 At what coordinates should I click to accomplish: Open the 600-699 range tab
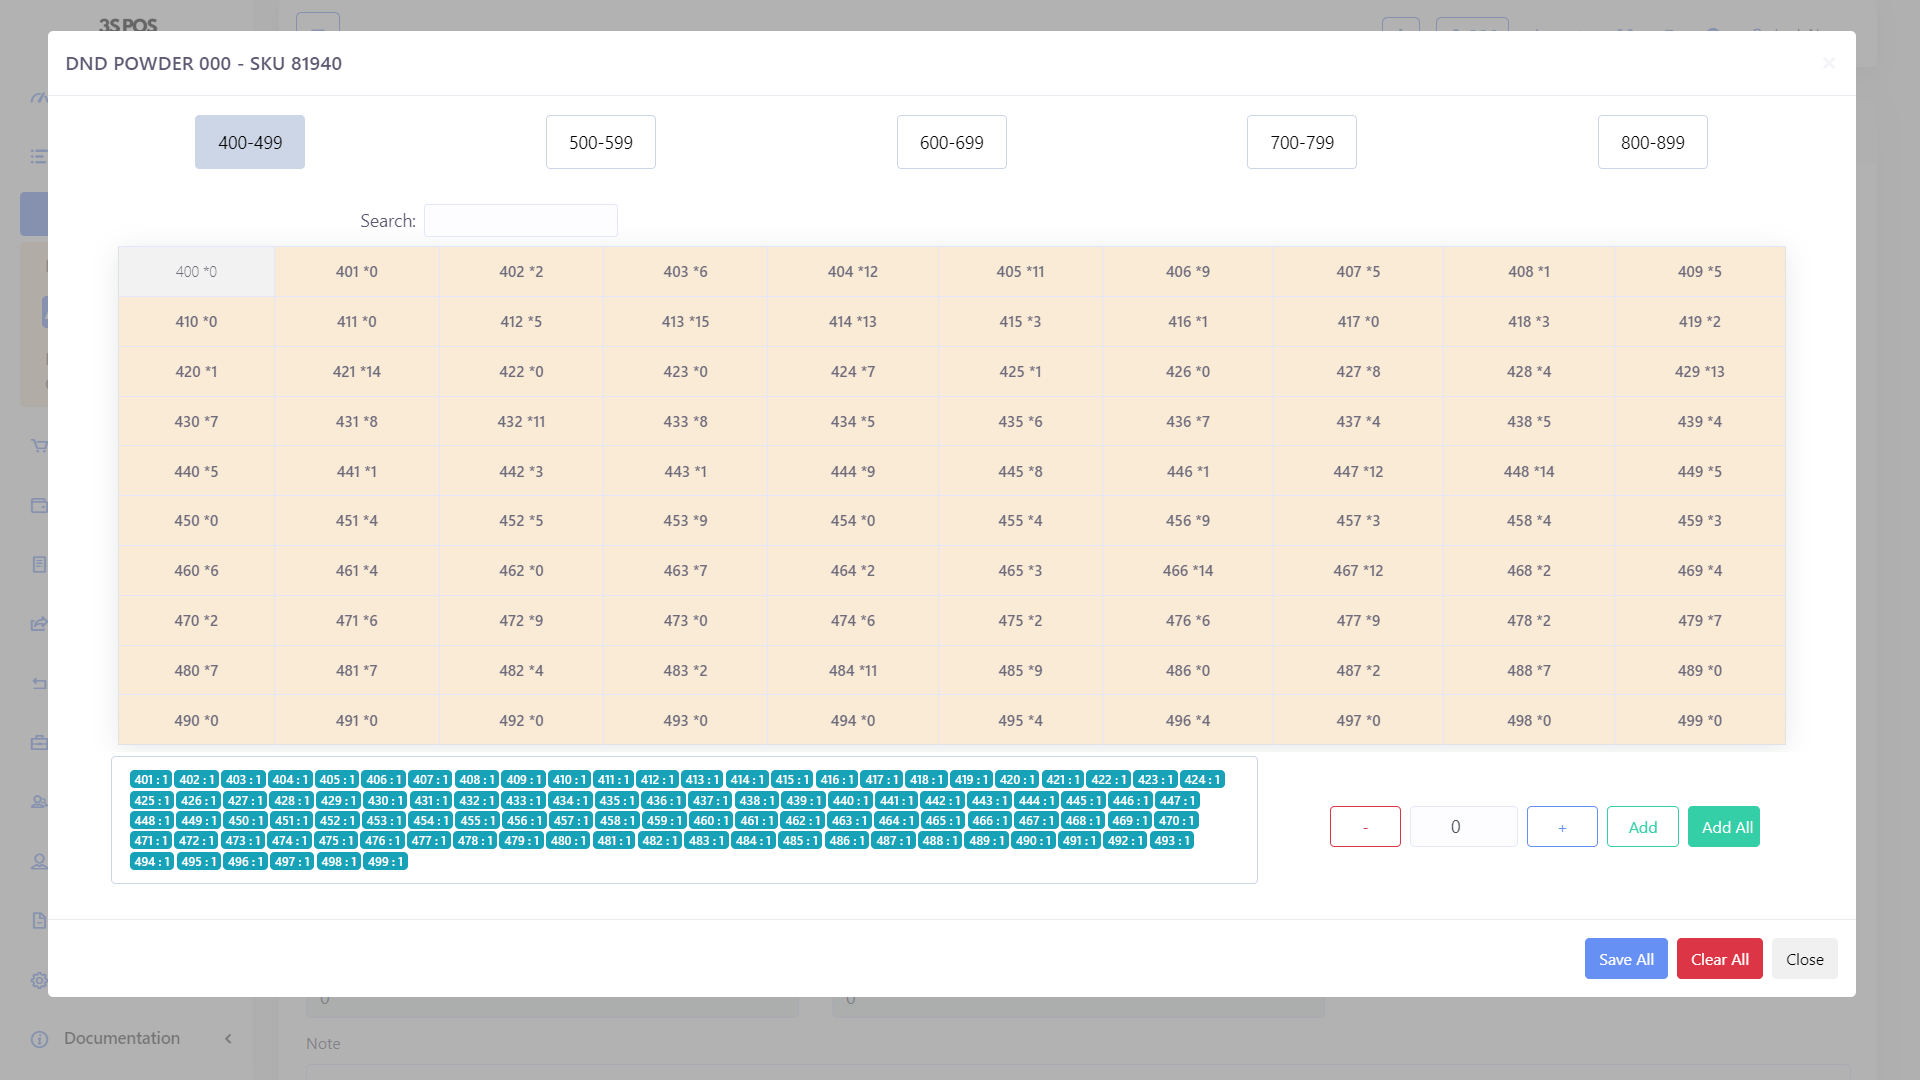point(951,142)
